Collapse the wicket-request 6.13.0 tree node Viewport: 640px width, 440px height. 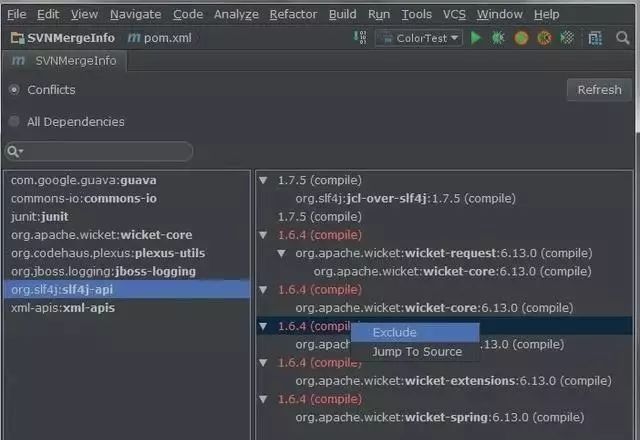[282, 253]
